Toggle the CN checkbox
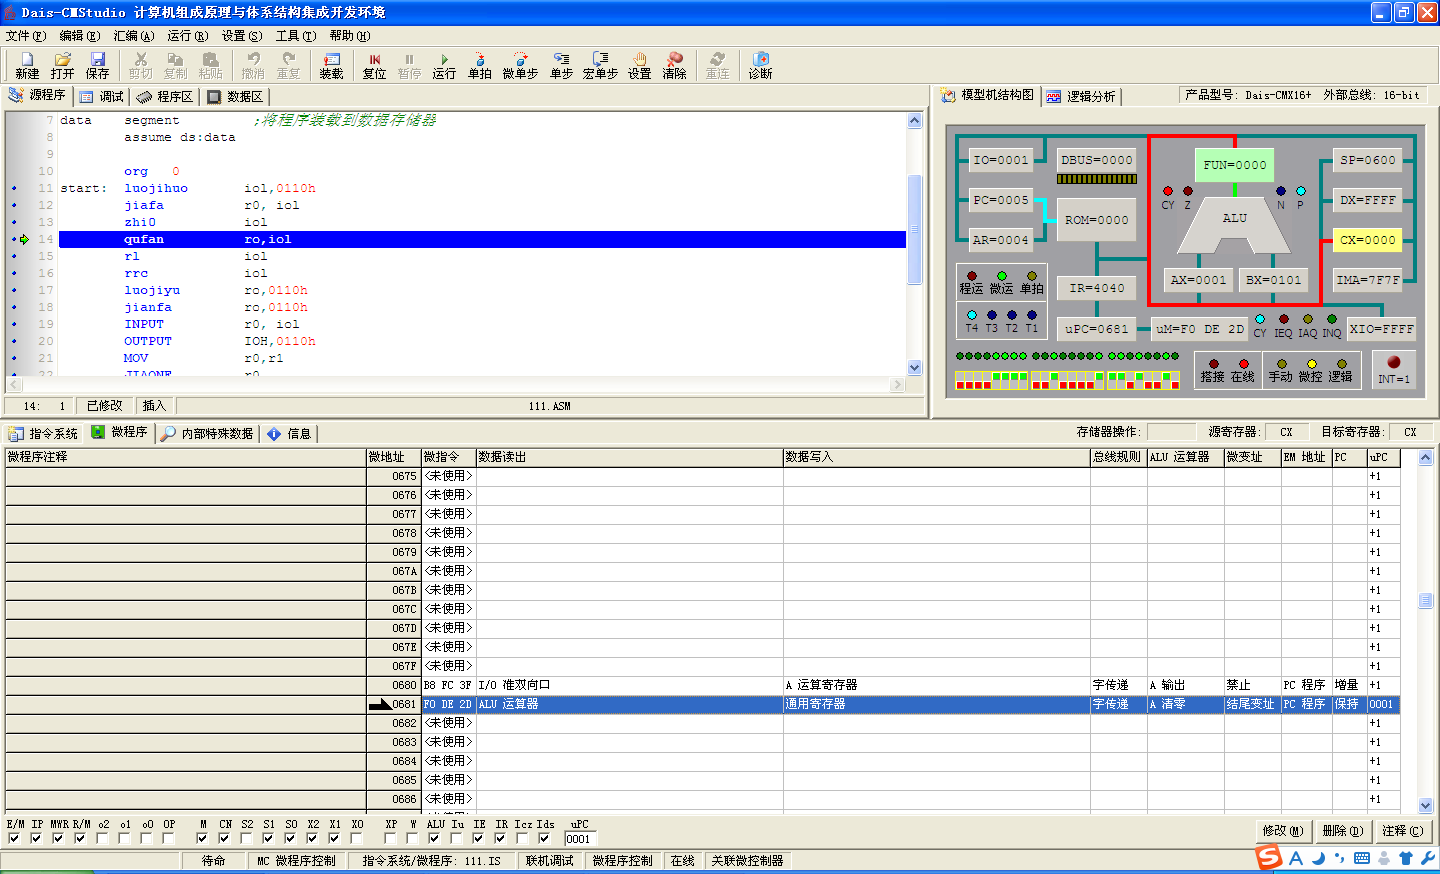 pyautogui.click(x=224, y=839)
